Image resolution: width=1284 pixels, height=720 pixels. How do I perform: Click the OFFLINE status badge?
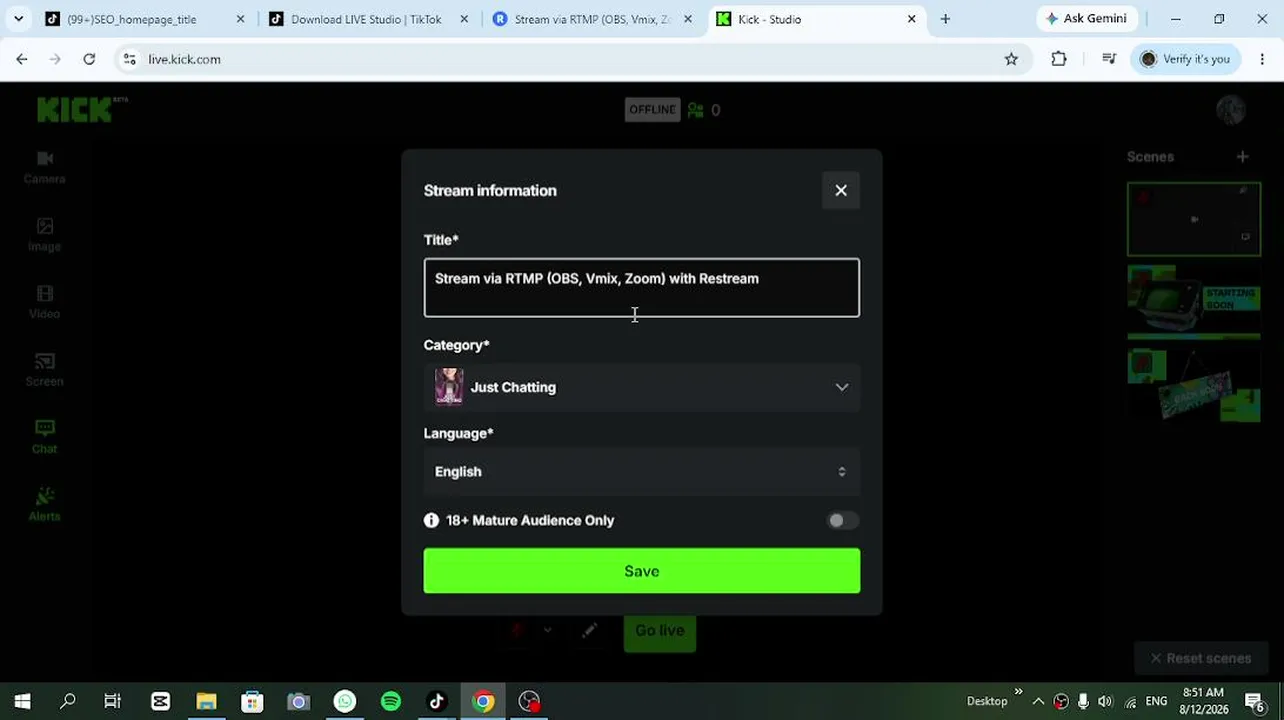(652, 110)
